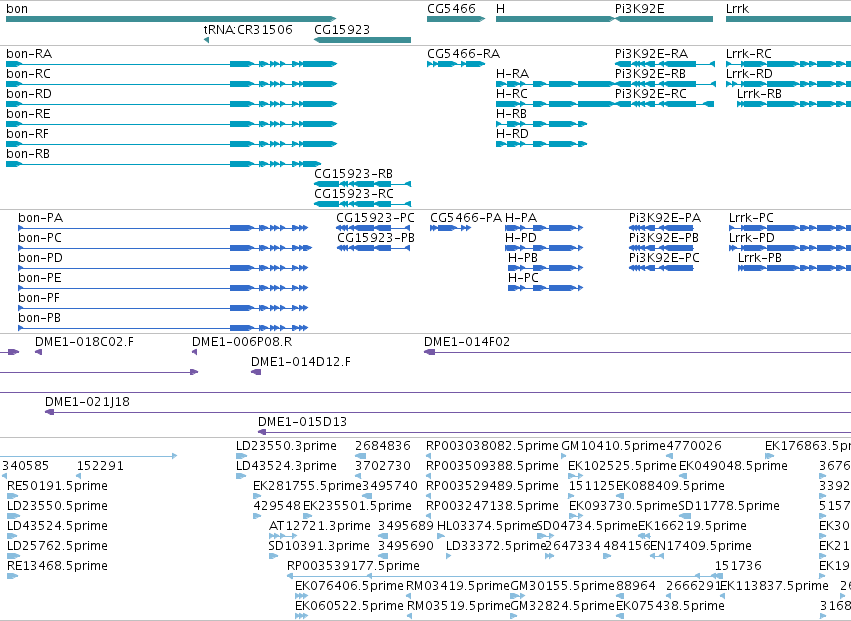The image size is (851, 621).
Task: Select the GM10410.5prime EST label
Action: tap(613, 446)
